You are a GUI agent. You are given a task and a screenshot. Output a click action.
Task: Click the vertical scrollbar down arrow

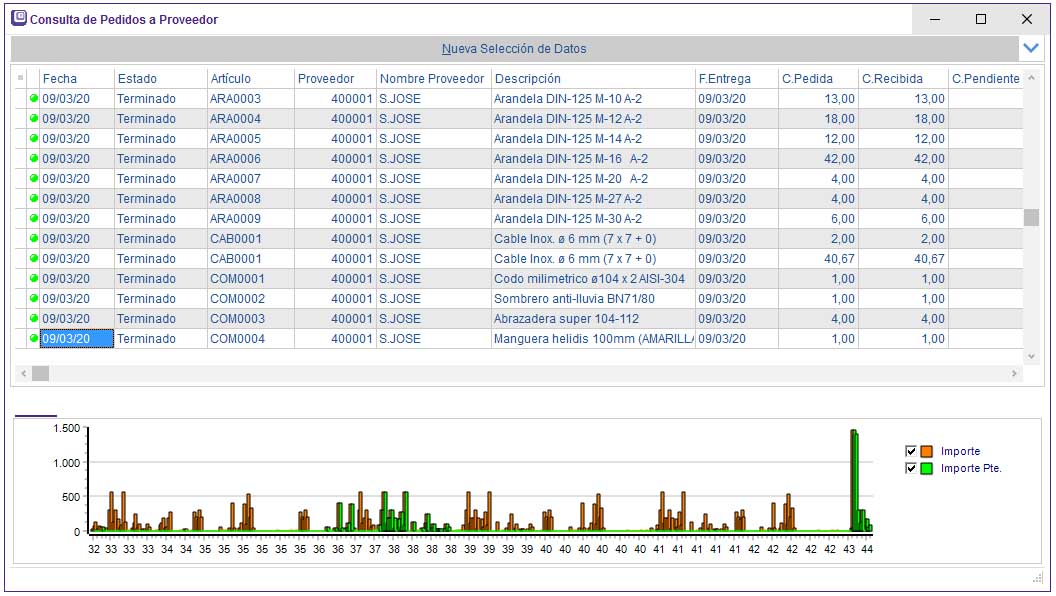(x=1031, y=356)
